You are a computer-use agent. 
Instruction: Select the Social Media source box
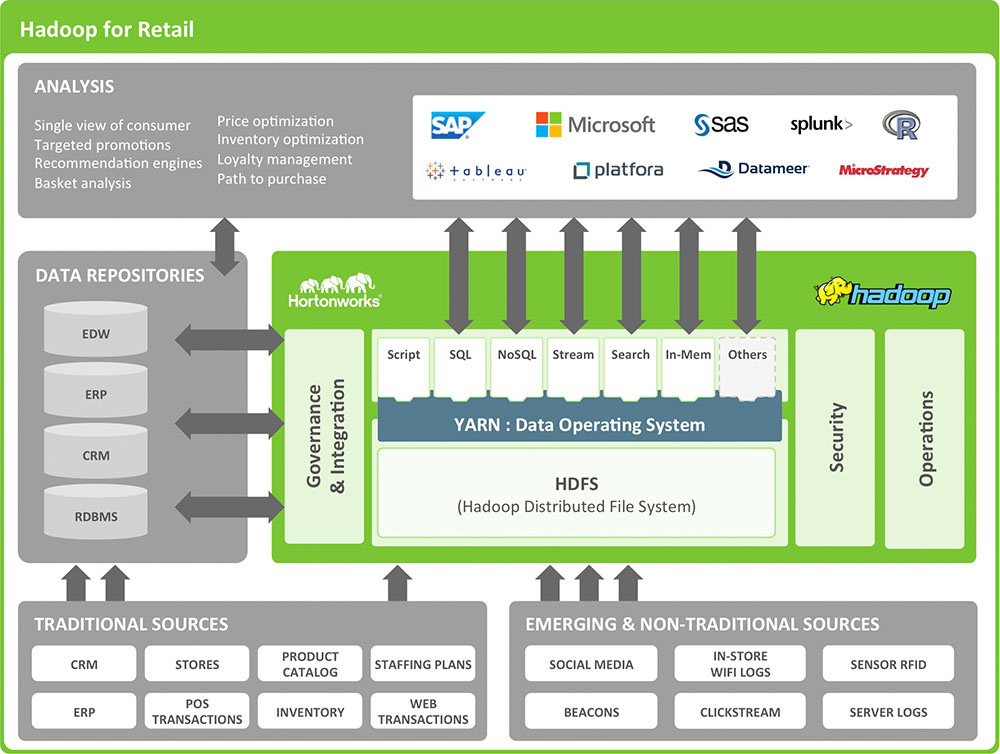(592, 664)
